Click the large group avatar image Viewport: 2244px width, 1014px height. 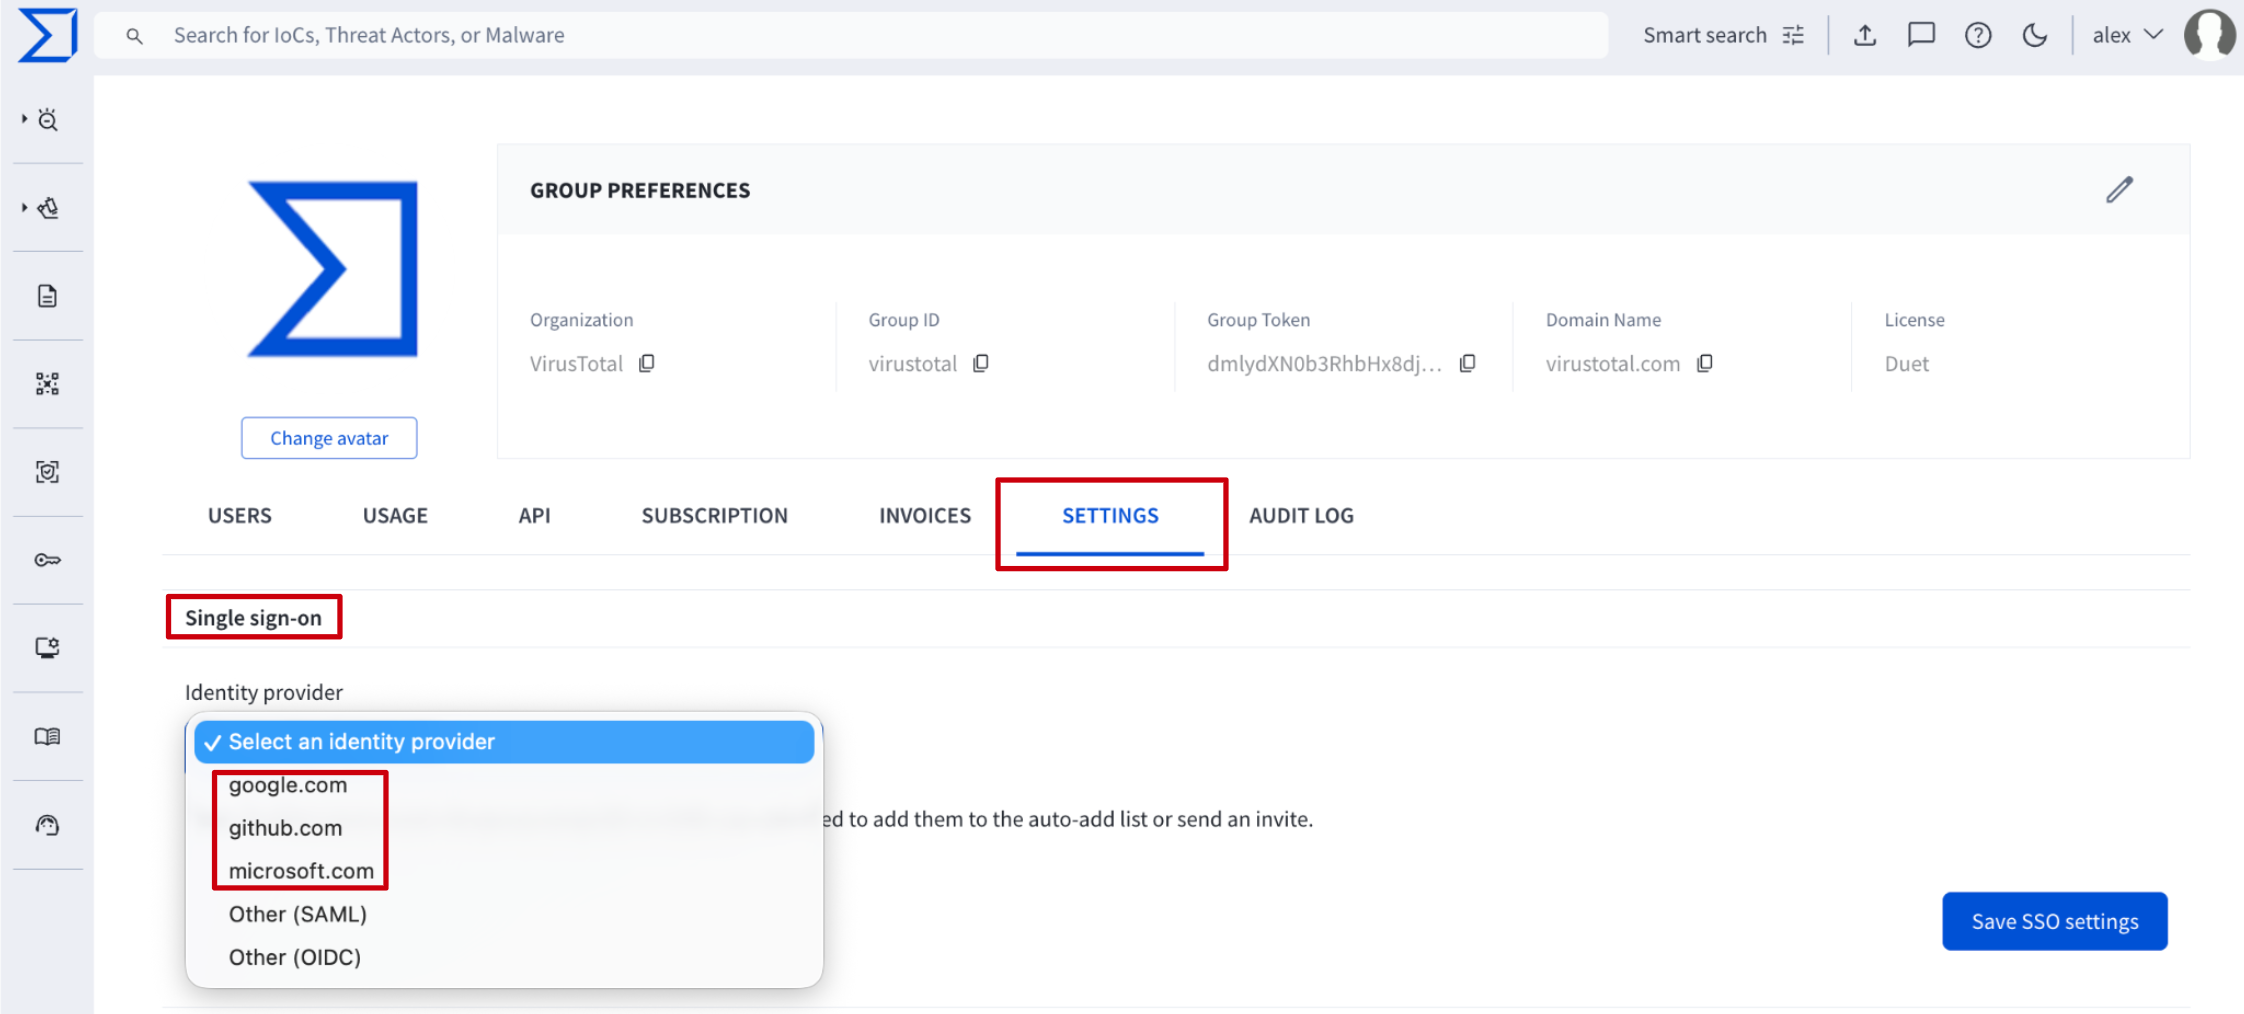[333, 269]
